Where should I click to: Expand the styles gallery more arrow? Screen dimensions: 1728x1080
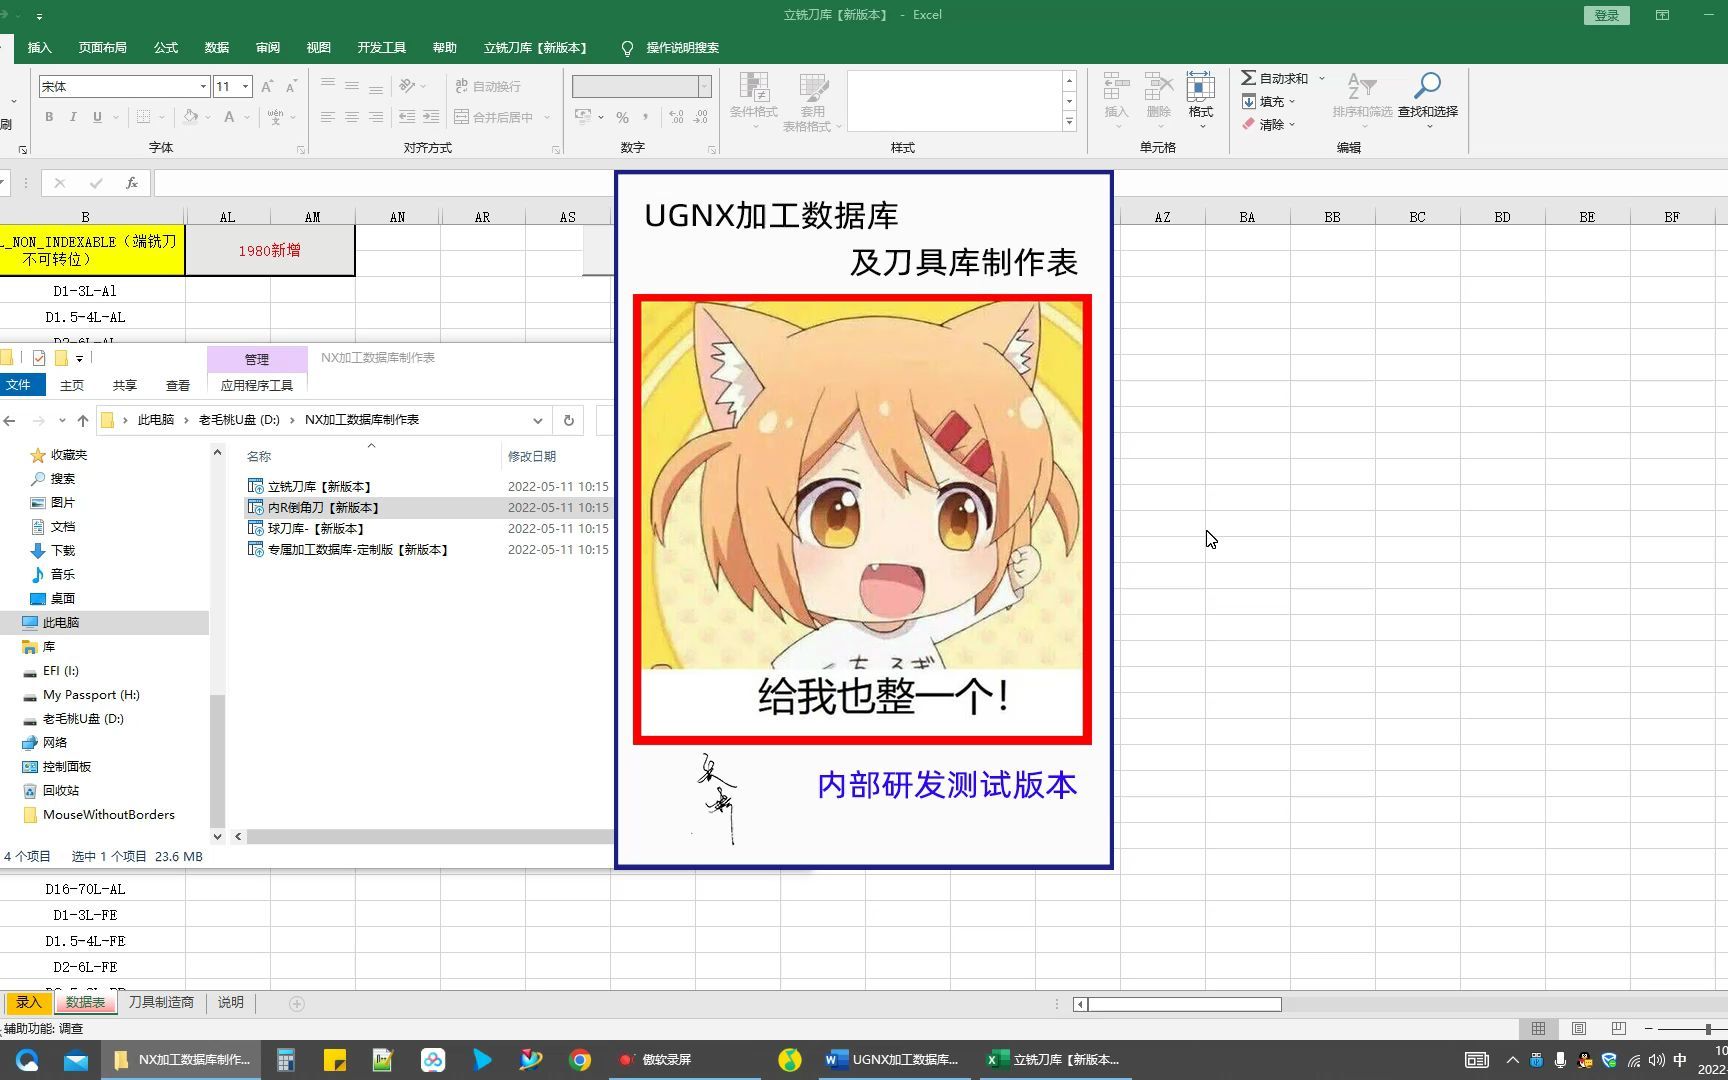tap(1069, 122)
